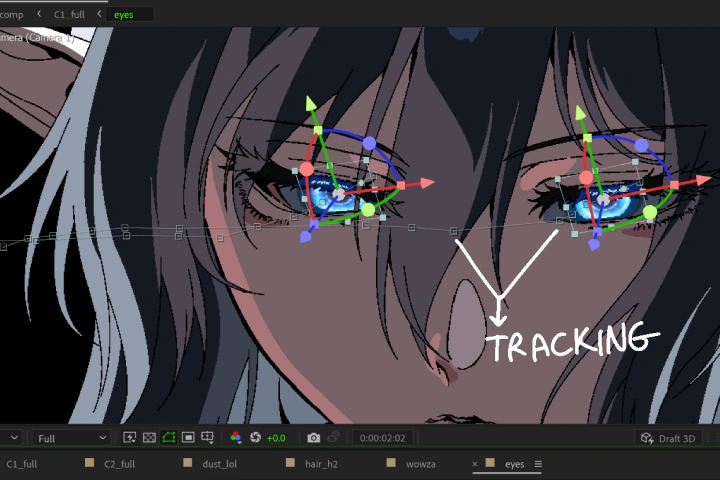Toggle Region of Interest
This screenshot has width=720, height=480.
188,438
